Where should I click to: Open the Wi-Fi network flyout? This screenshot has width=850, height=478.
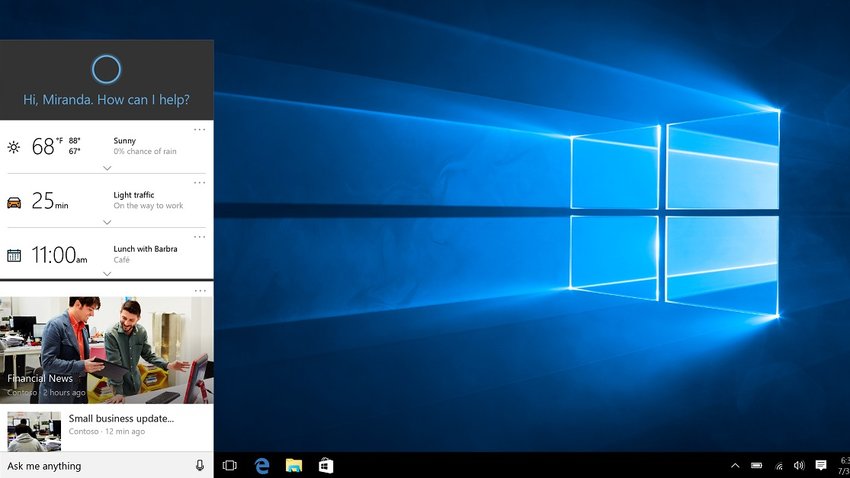(778, 466)
